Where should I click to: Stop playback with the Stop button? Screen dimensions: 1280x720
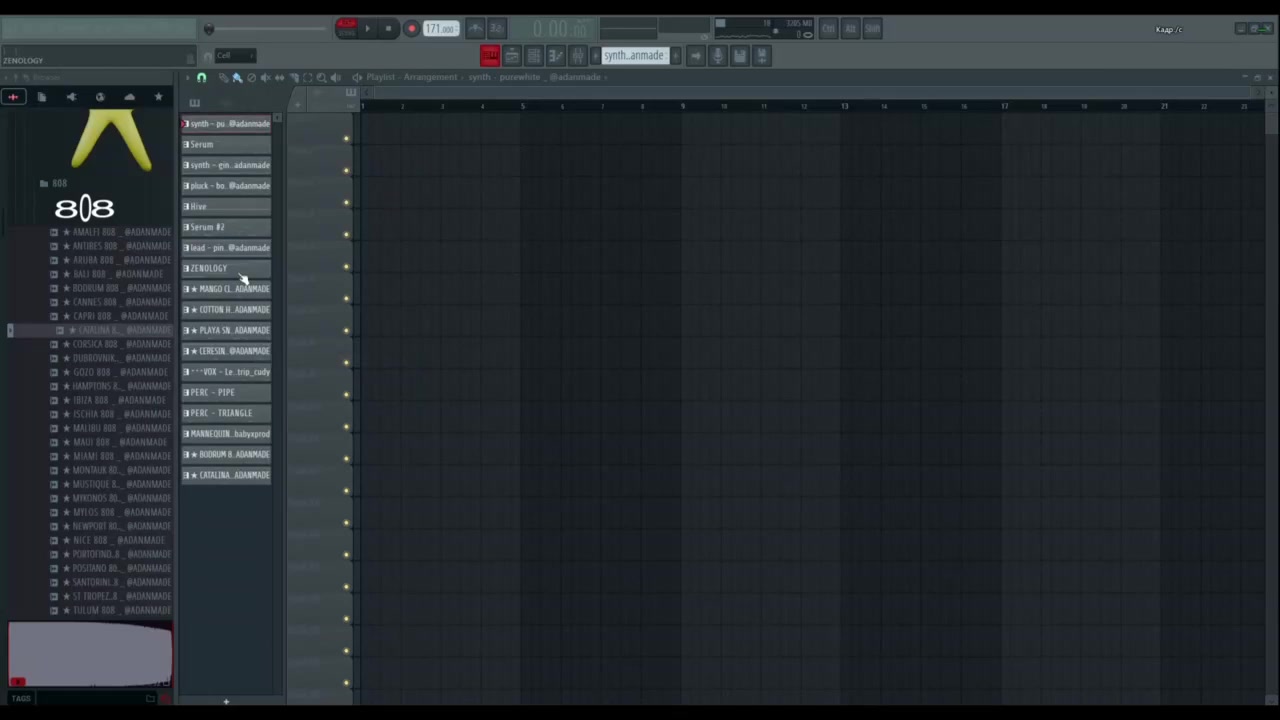(x=388, y=29)
